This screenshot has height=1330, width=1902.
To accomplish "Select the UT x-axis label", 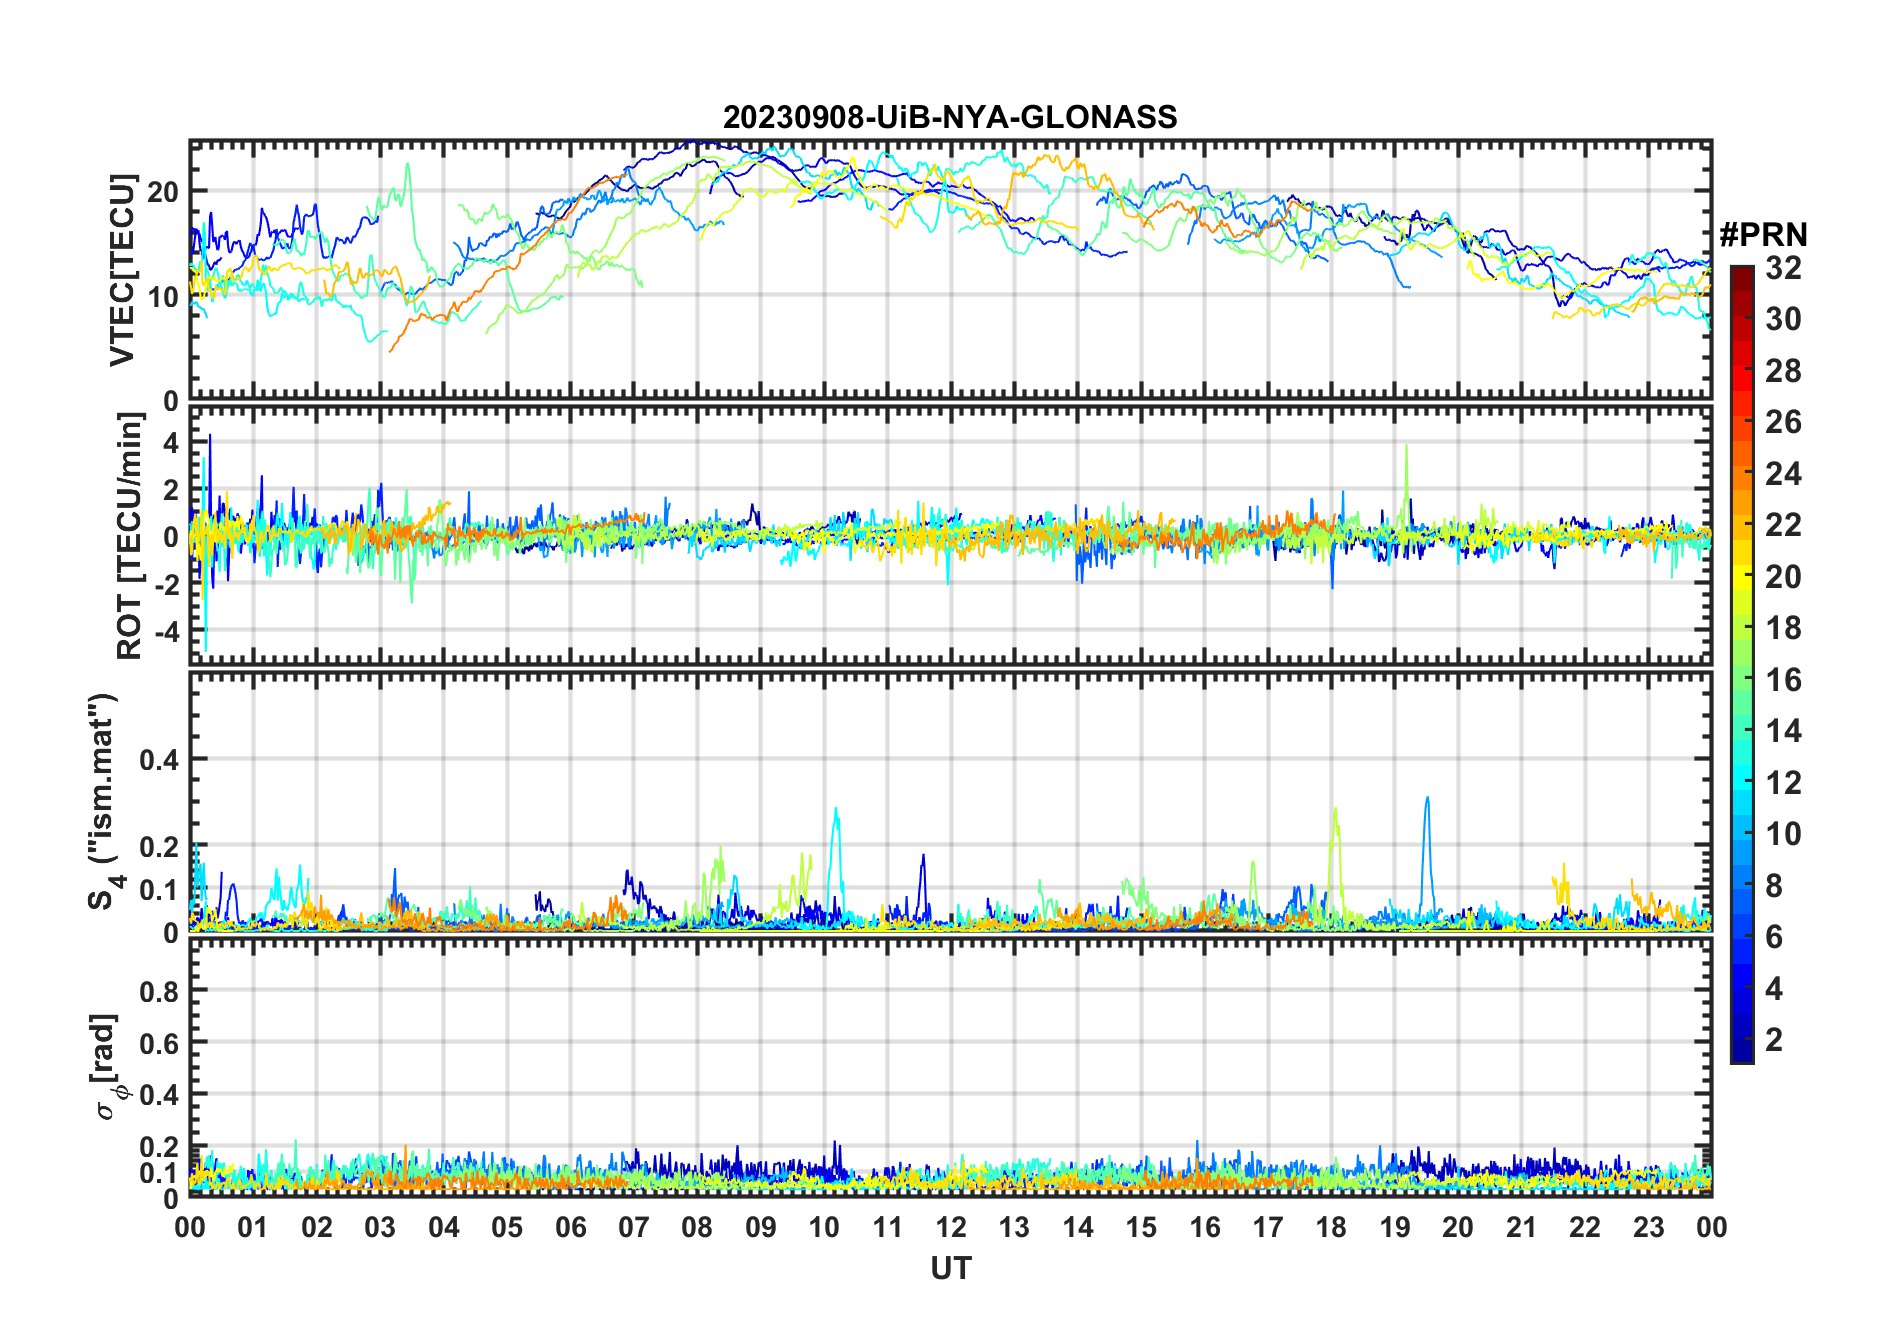I will (x=950, y=1268).
